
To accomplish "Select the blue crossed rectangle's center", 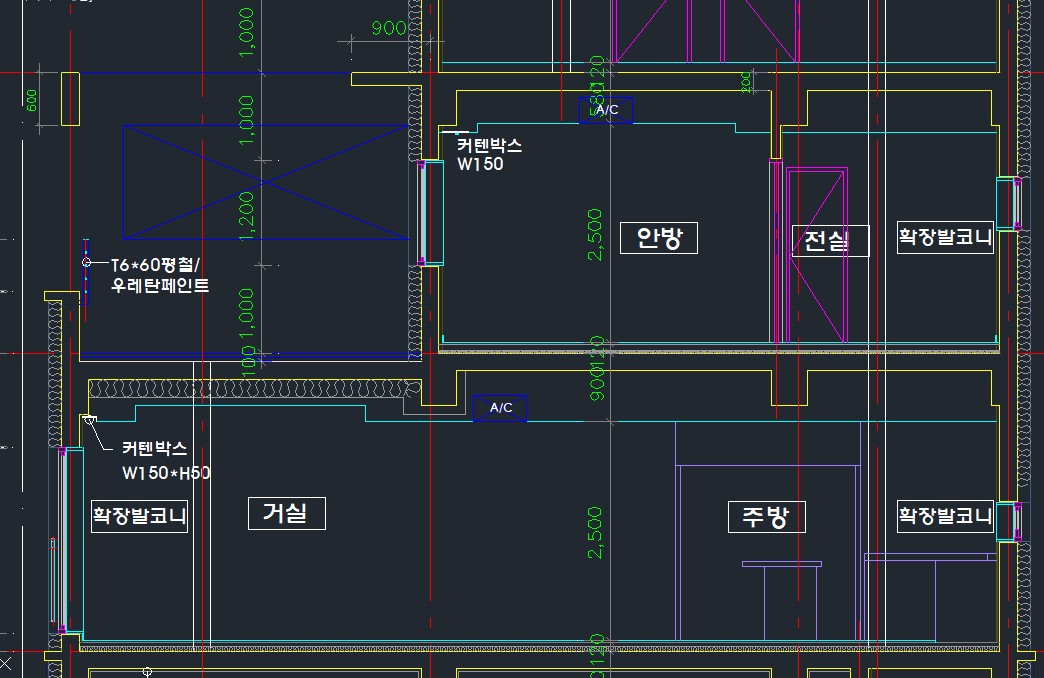I will coord(265,182).
